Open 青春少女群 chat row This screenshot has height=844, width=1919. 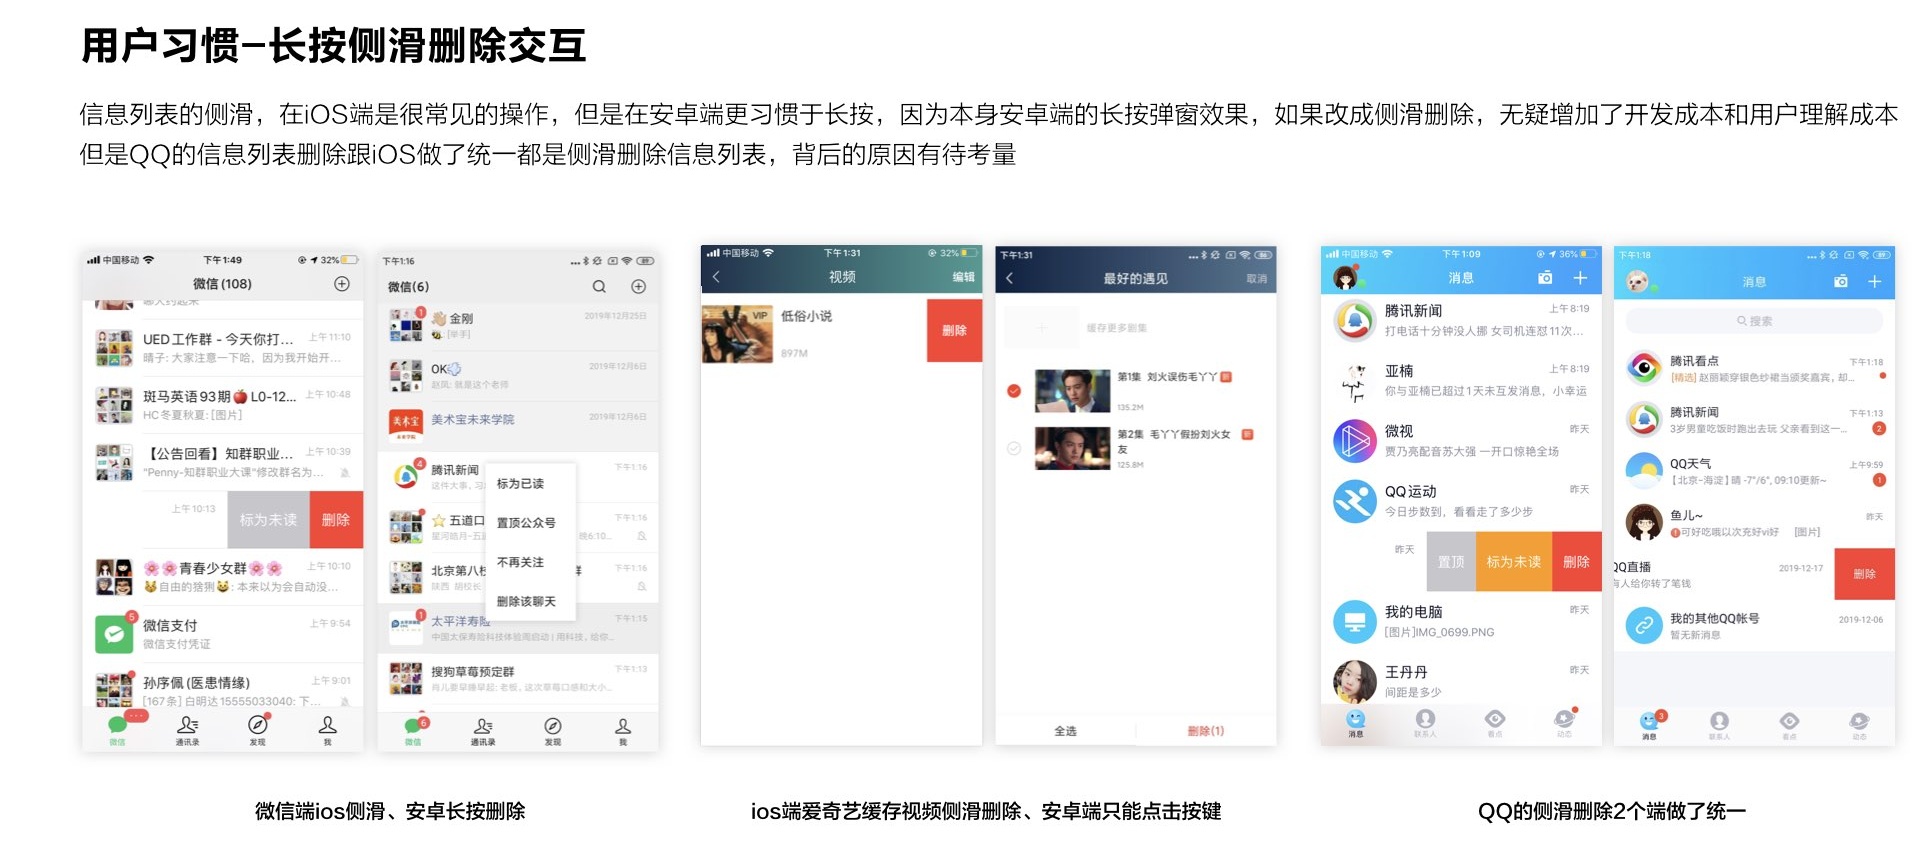click(223, 576)
